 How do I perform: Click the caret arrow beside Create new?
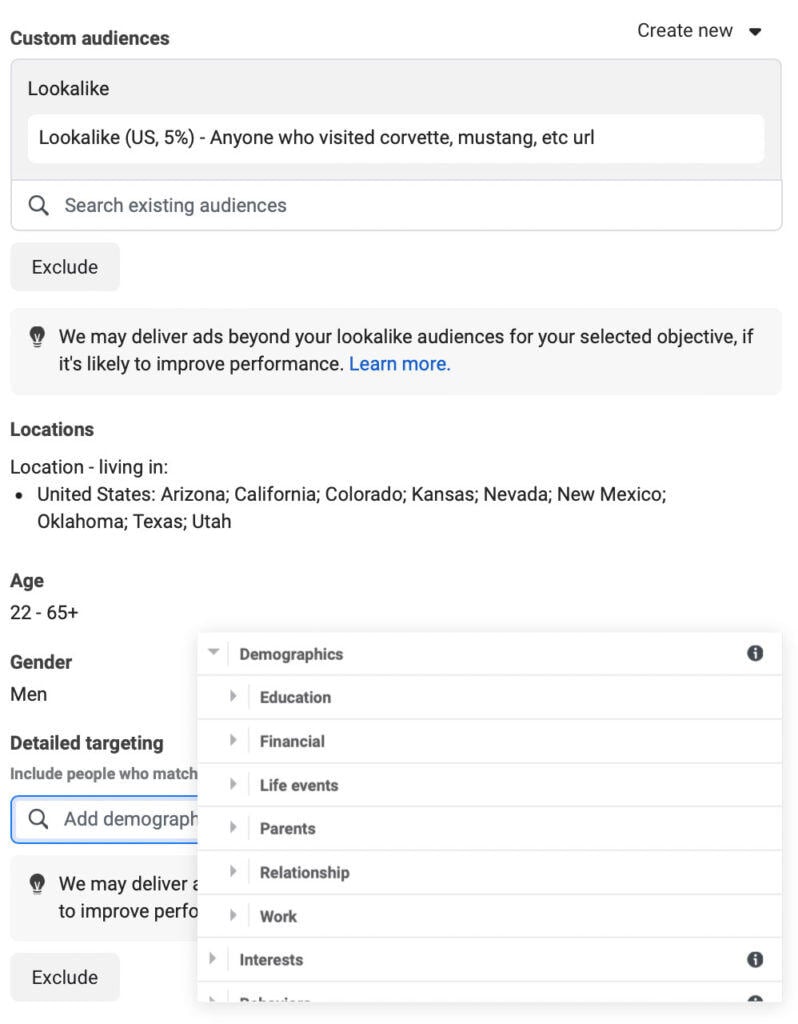755,30
